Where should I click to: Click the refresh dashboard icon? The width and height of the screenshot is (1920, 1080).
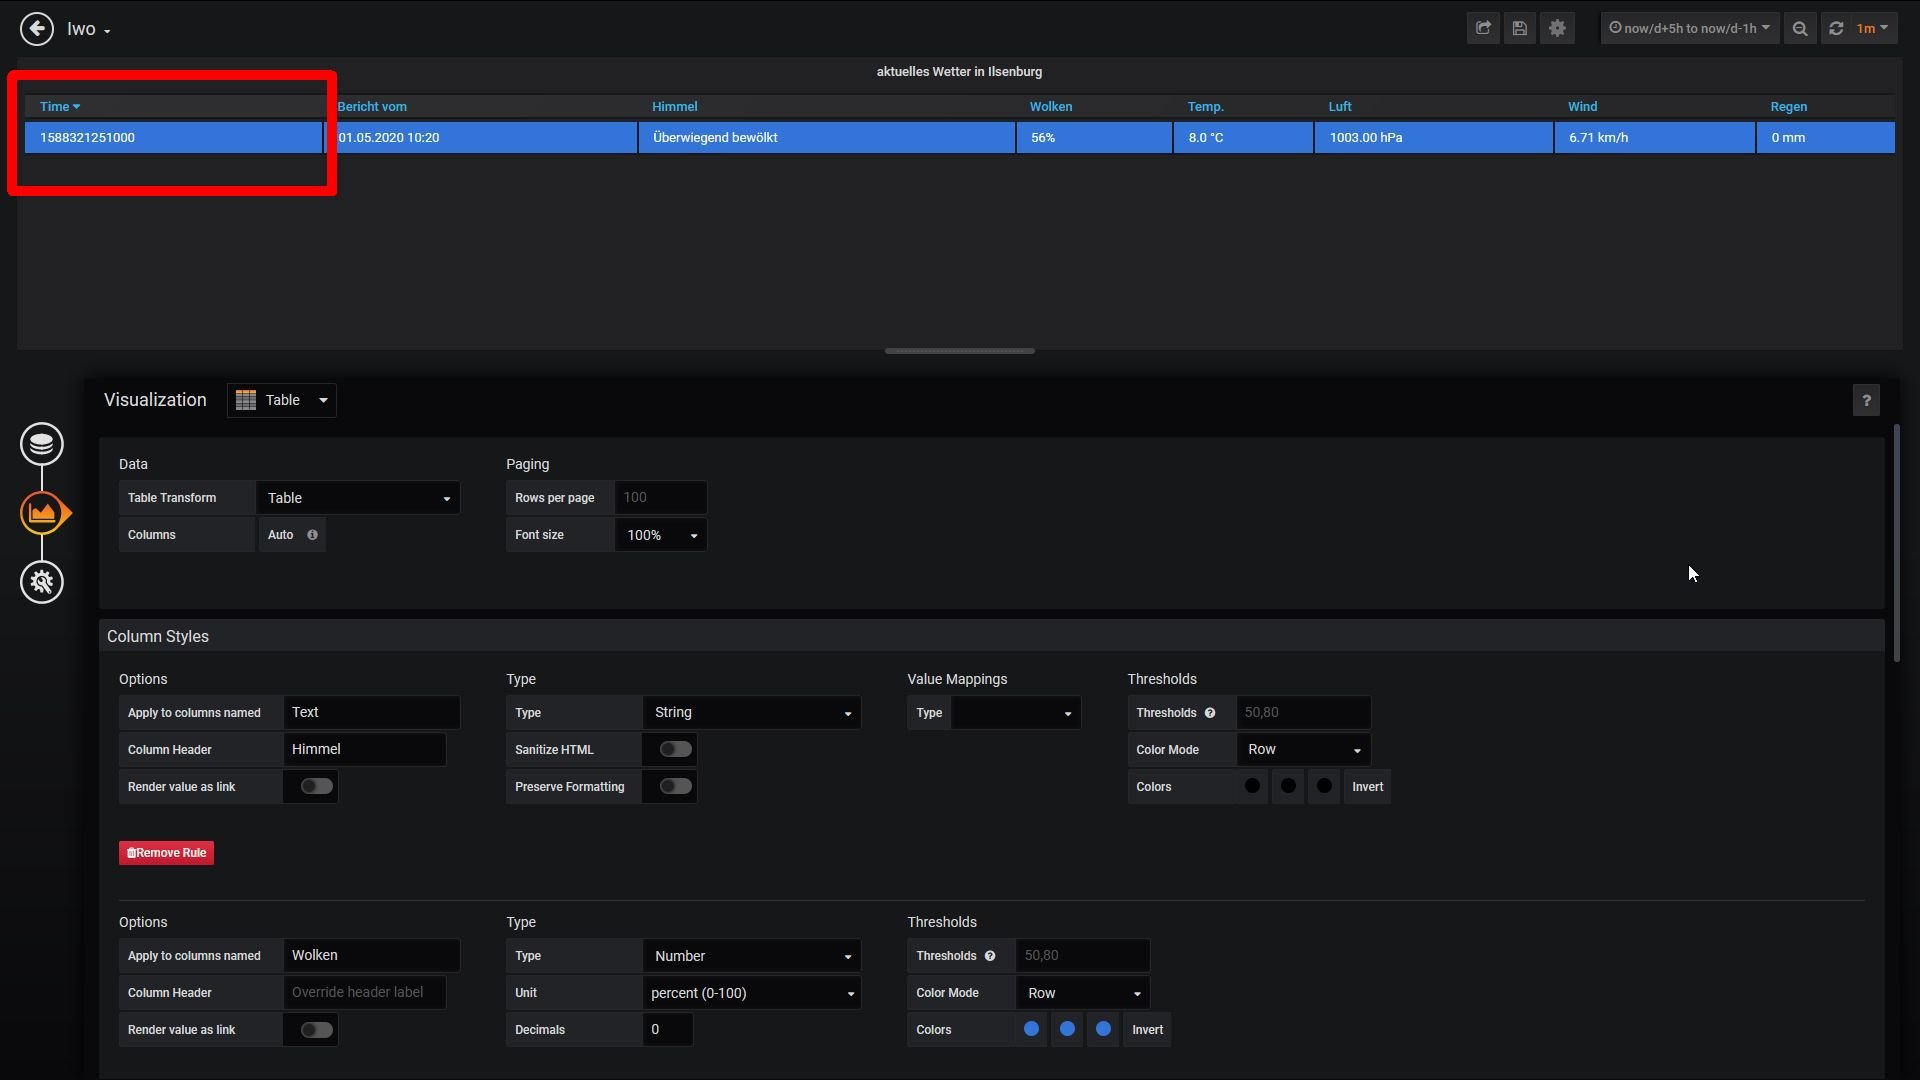tap(1836, 28)
